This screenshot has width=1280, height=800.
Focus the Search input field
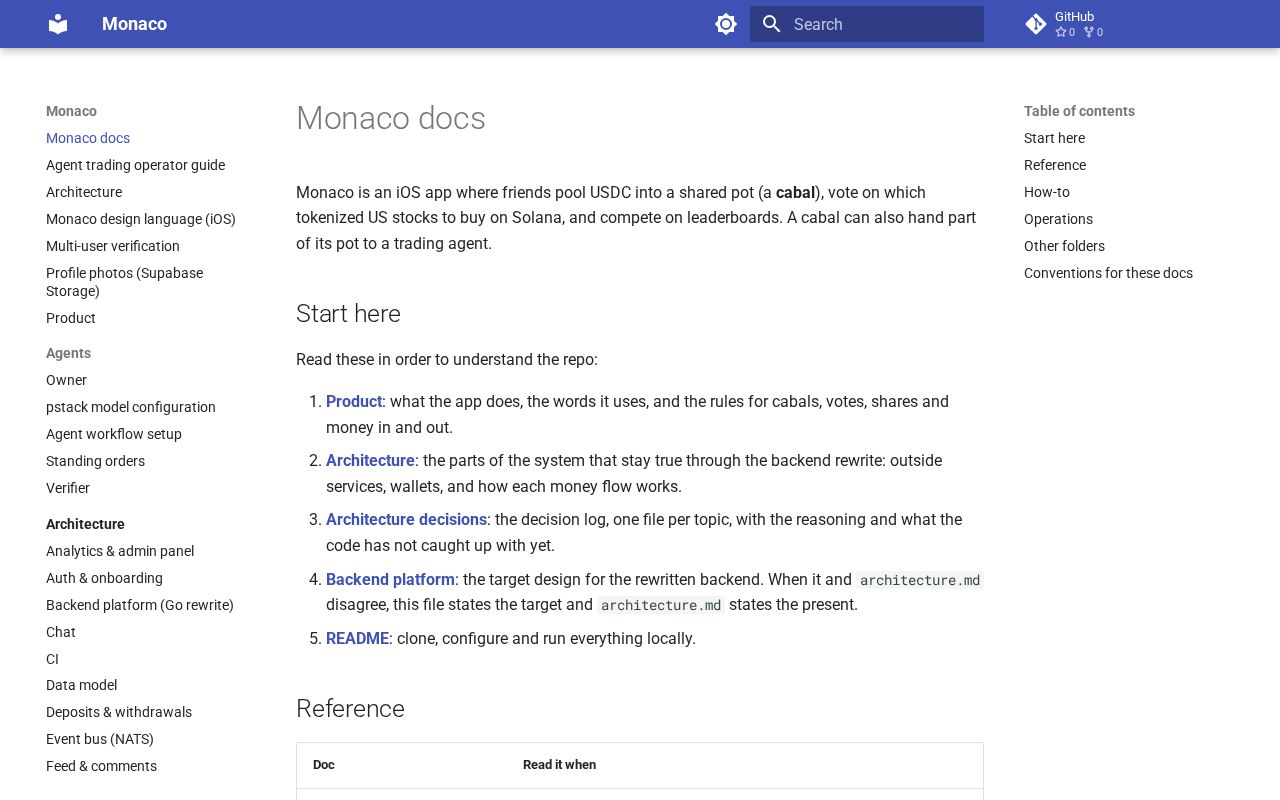click(867, 24)
